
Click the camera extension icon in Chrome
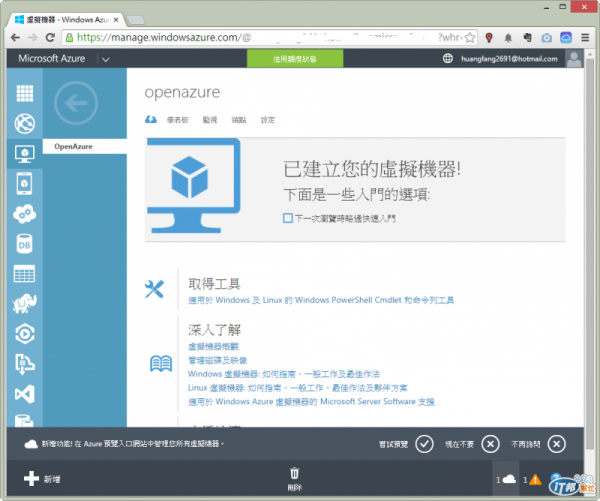pyautogui.click(x=546, y=38)
